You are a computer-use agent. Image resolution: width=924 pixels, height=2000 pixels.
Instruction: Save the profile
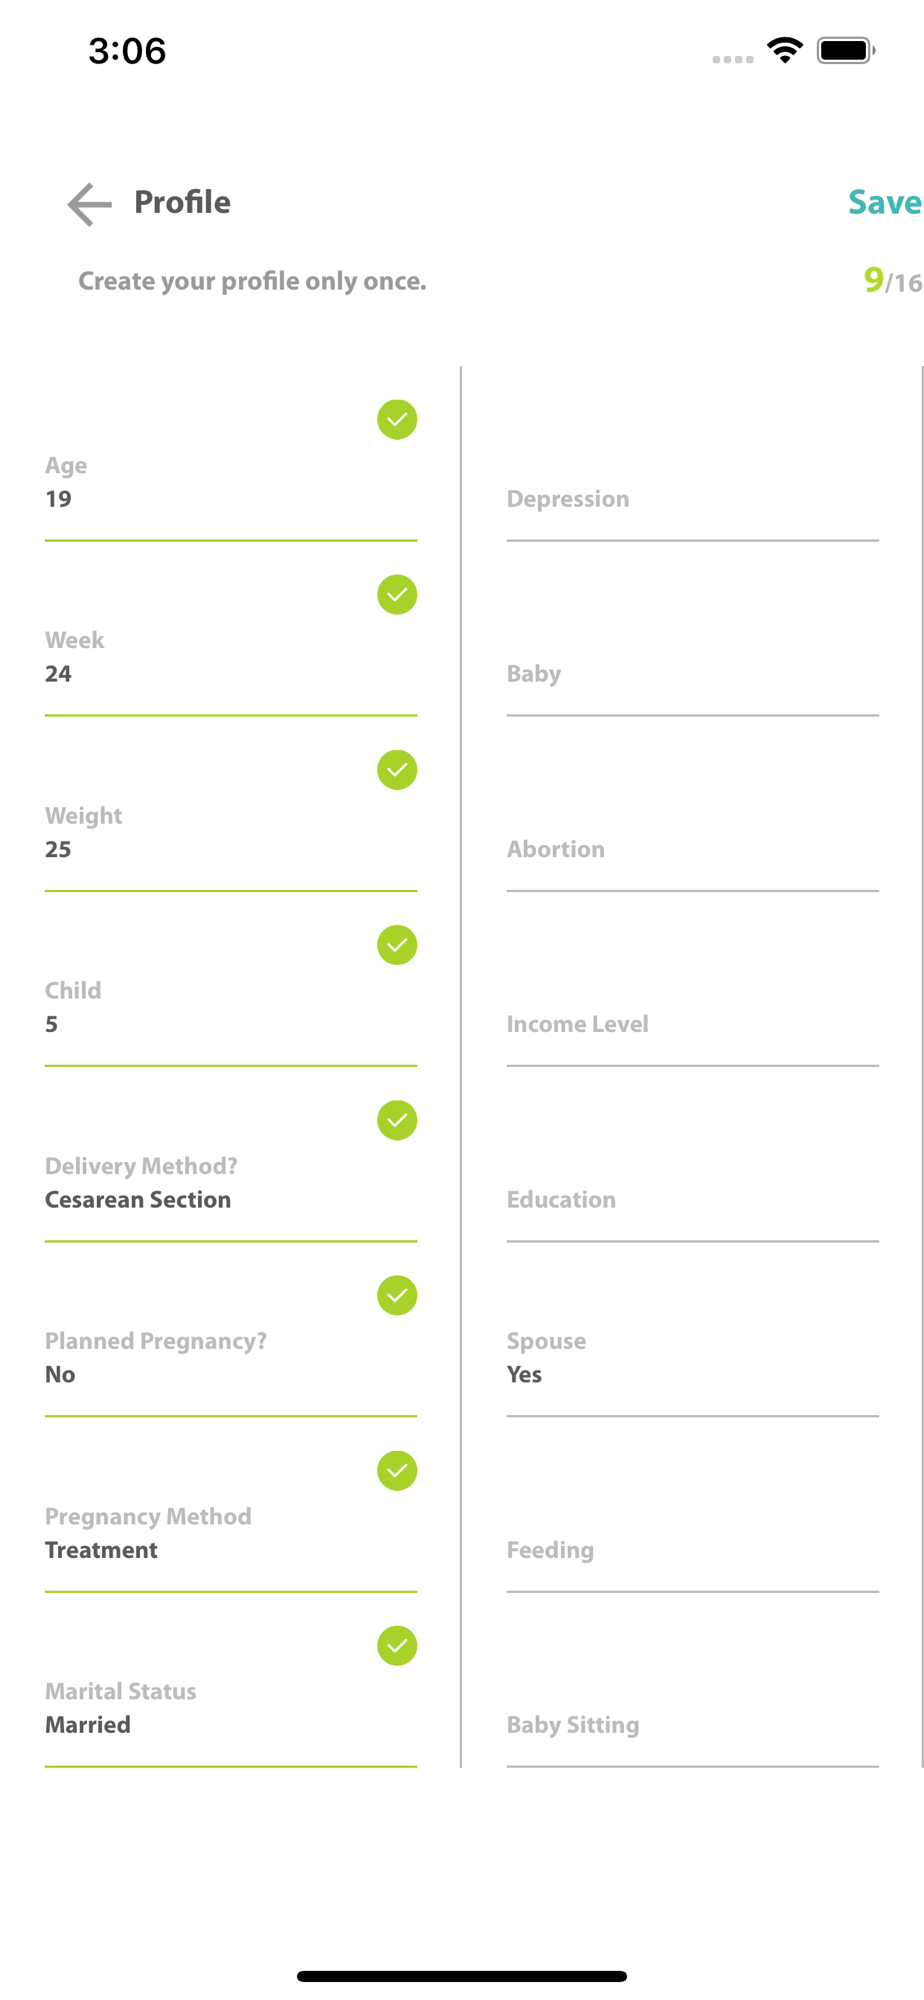(x=885, y=202)
